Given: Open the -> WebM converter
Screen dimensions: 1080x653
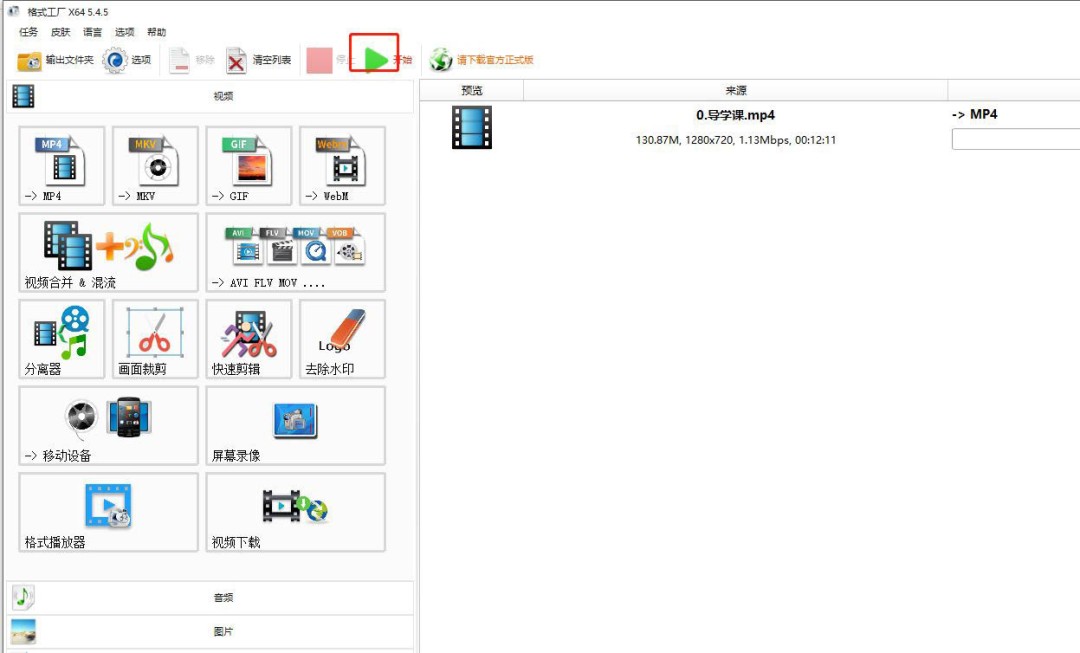Looking at the screenshot, I should click(342, 166).
